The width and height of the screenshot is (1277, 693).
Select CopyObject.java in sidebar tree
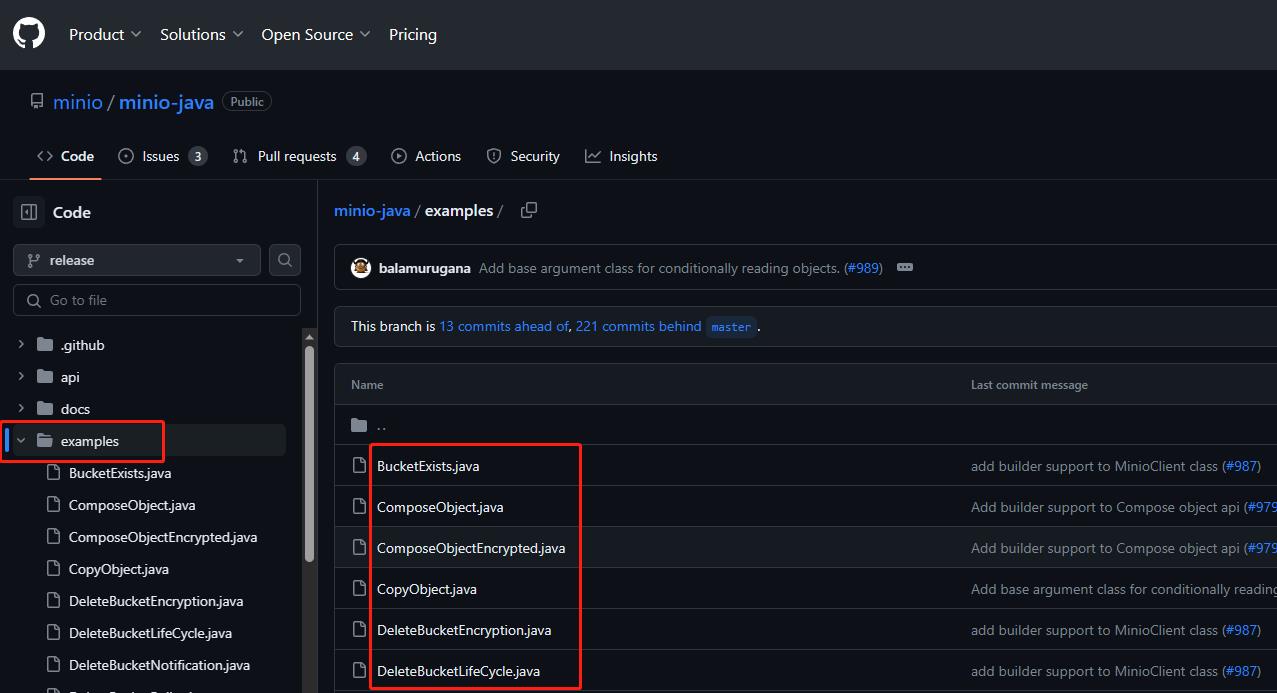click(x=119, y=569)
